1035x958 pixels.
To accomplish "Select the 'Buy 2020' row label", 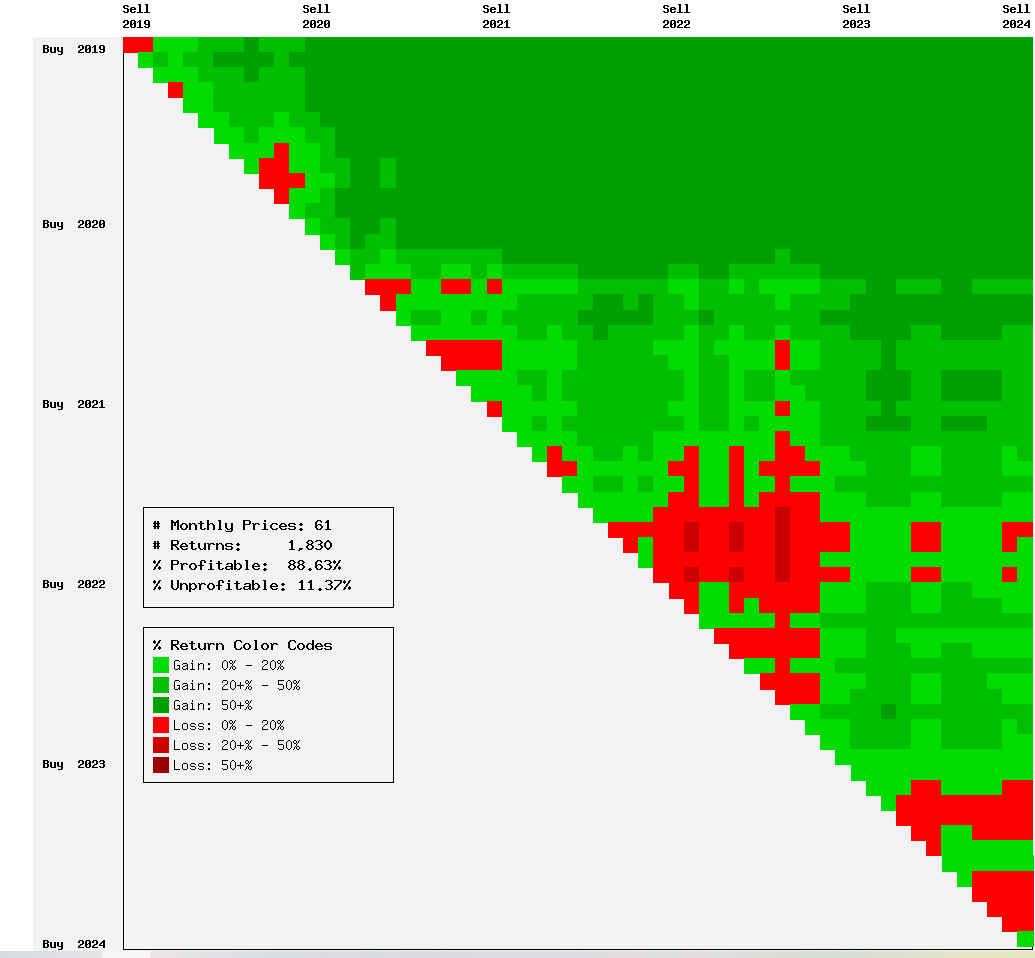I will pyautogui.click(x=74, y=224).
